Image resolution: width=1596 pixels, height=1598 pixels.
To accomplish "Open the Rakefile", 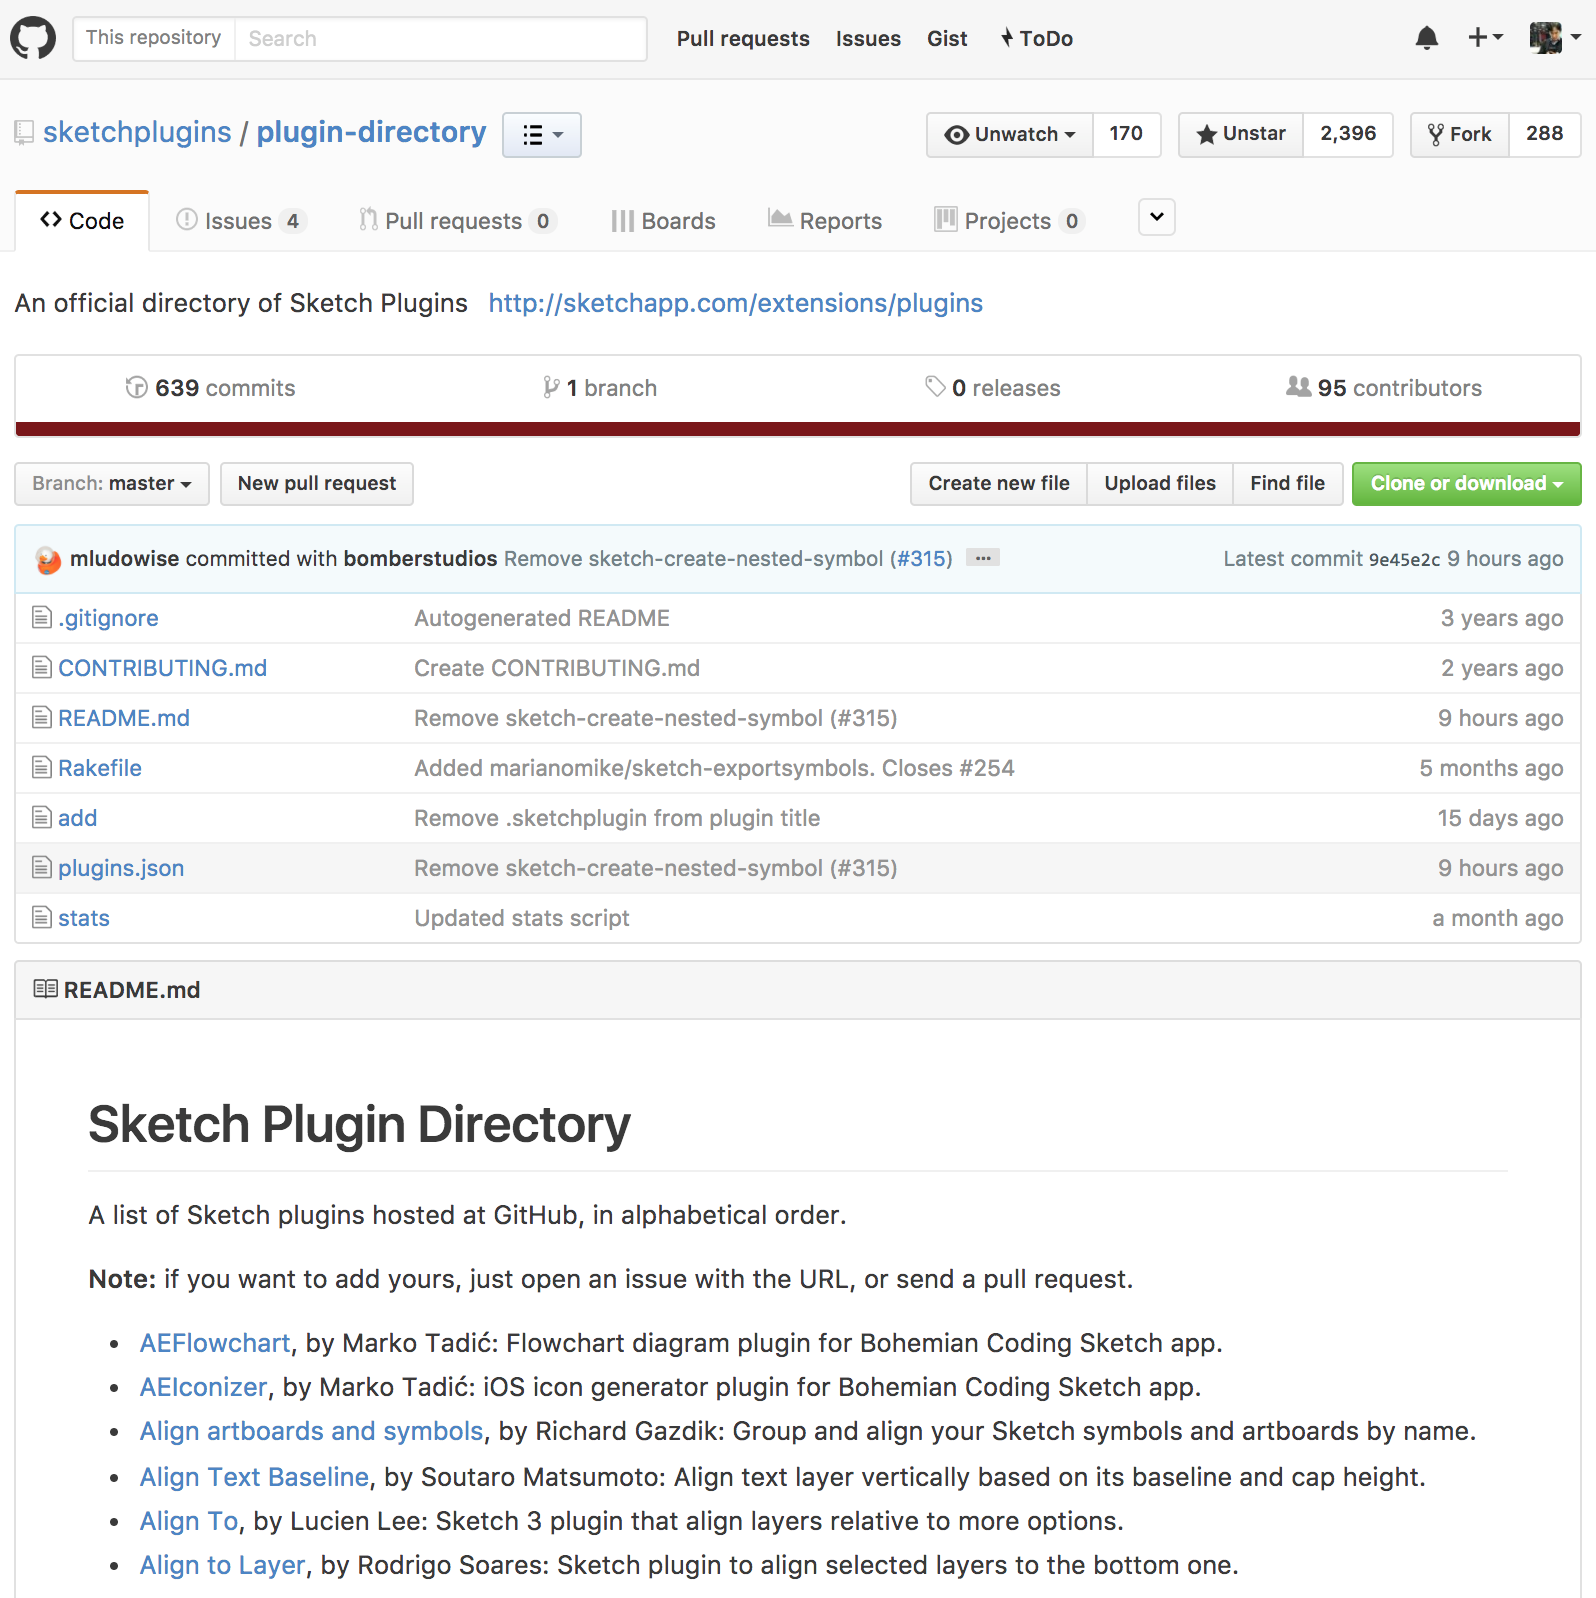I will [100, 768].
